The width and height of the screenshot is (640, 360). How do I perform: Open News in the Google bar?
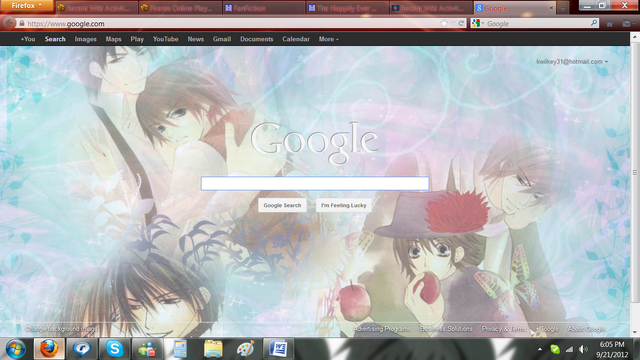pos(196,39)
